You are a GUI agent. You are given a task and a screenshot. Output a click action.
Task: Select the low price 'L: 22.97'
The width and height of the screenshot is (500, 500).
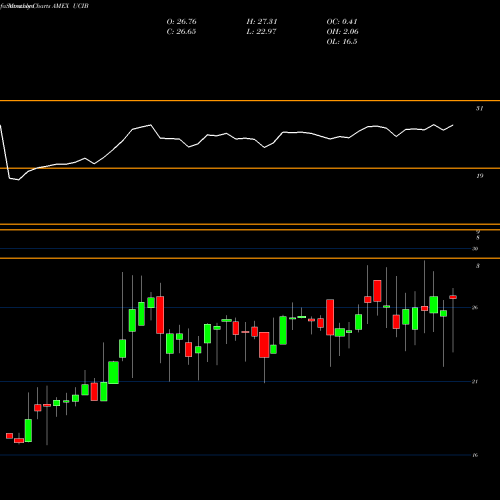click(261, 32)
